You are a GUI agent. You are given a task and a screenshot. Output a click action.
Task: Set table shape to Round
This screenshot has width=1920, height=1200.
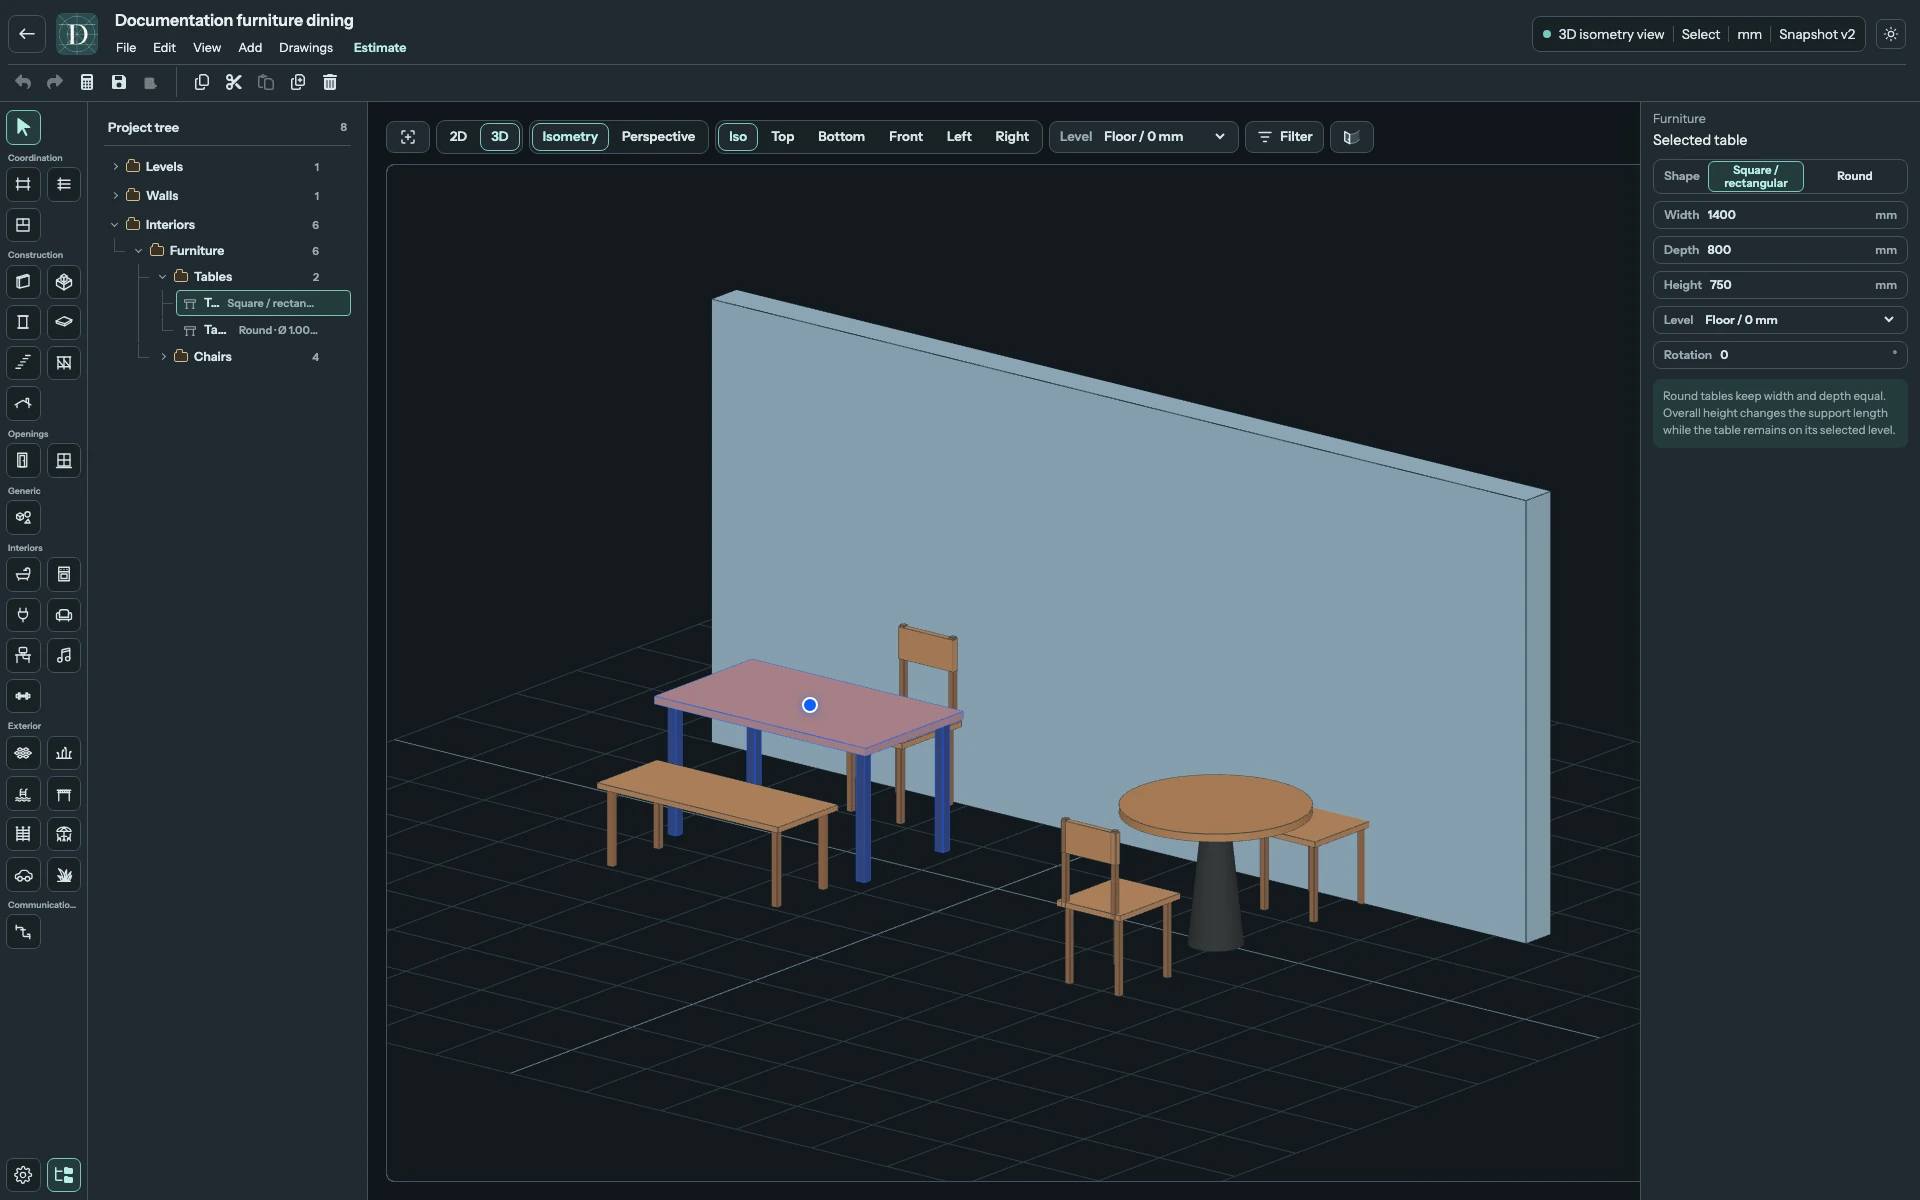coord(1854,176)
